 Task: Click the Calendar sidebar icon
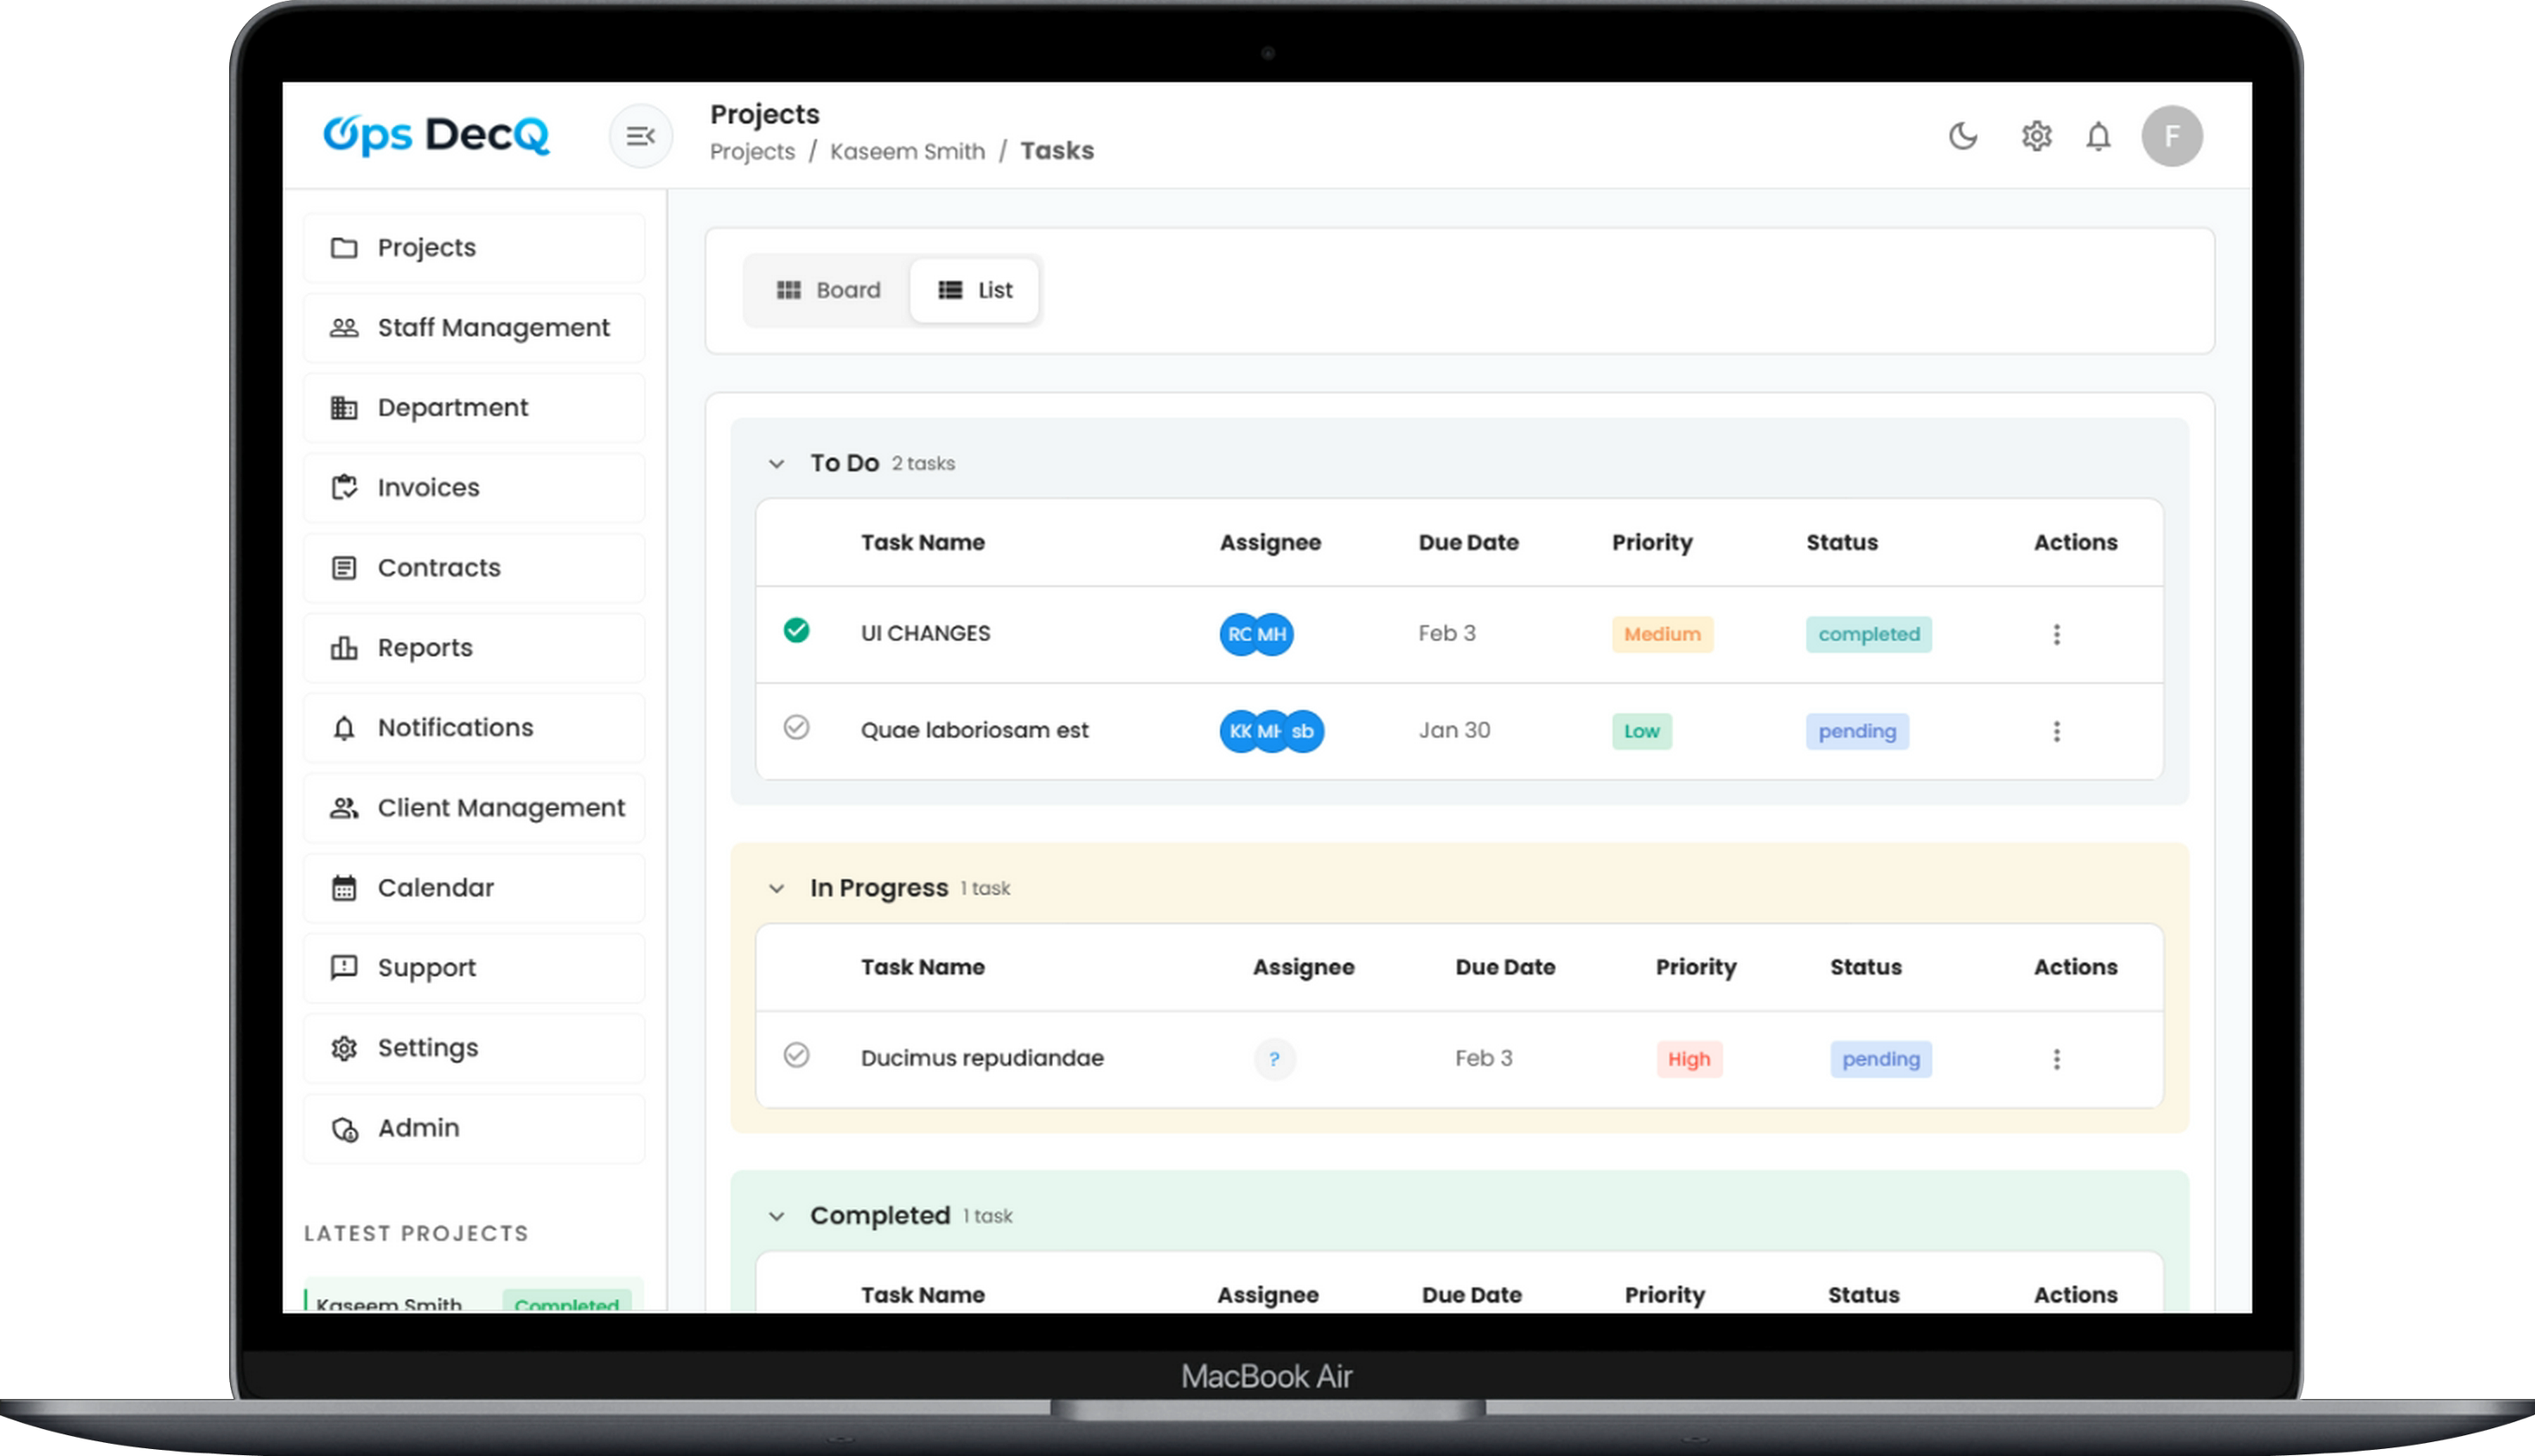(x=344, y=888)
